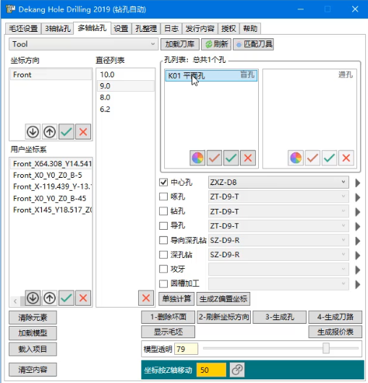Run arrow at end of 钻孔 row
Viewport: 368px width, 383px height.
point(358,212)
